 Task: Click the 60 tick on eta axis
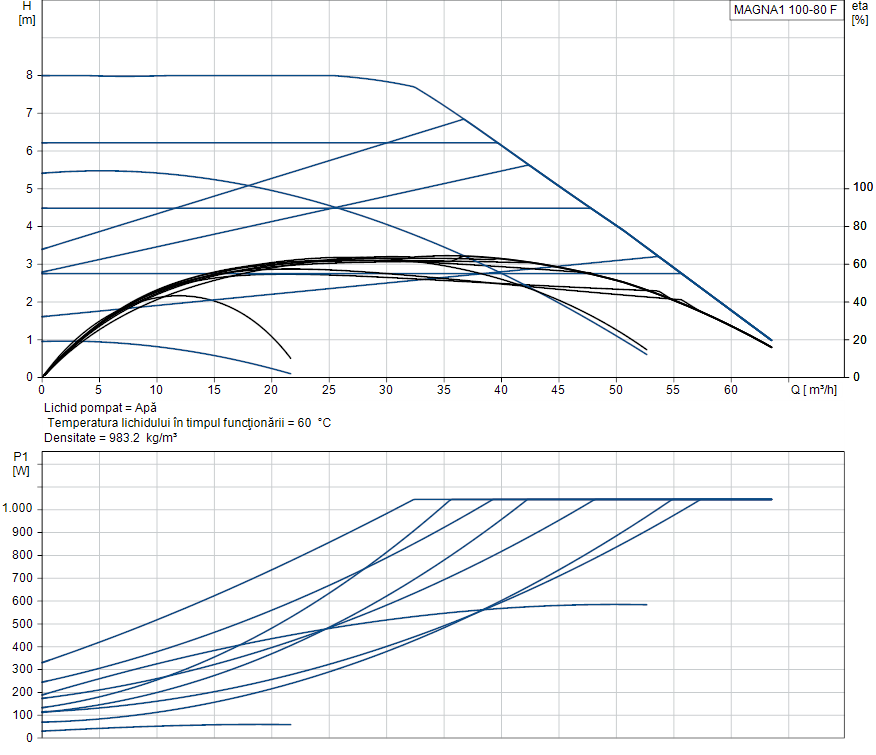pyautogui.click(x=859, y=264)
